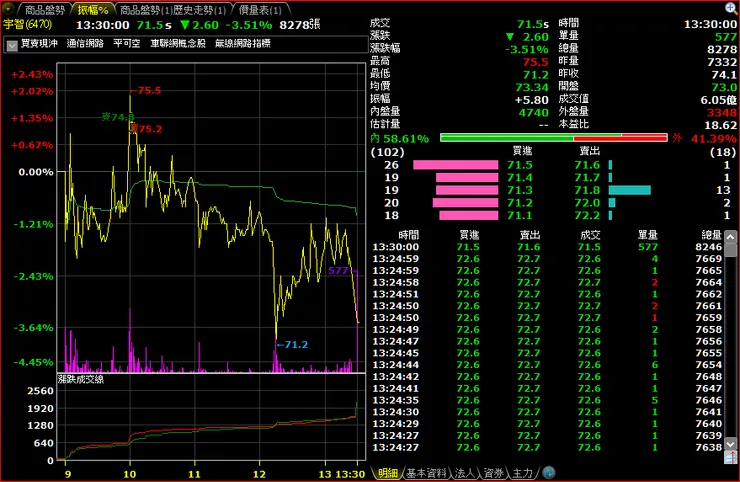Click the -3.64% label on chart axis

click(x=33, y=328)
